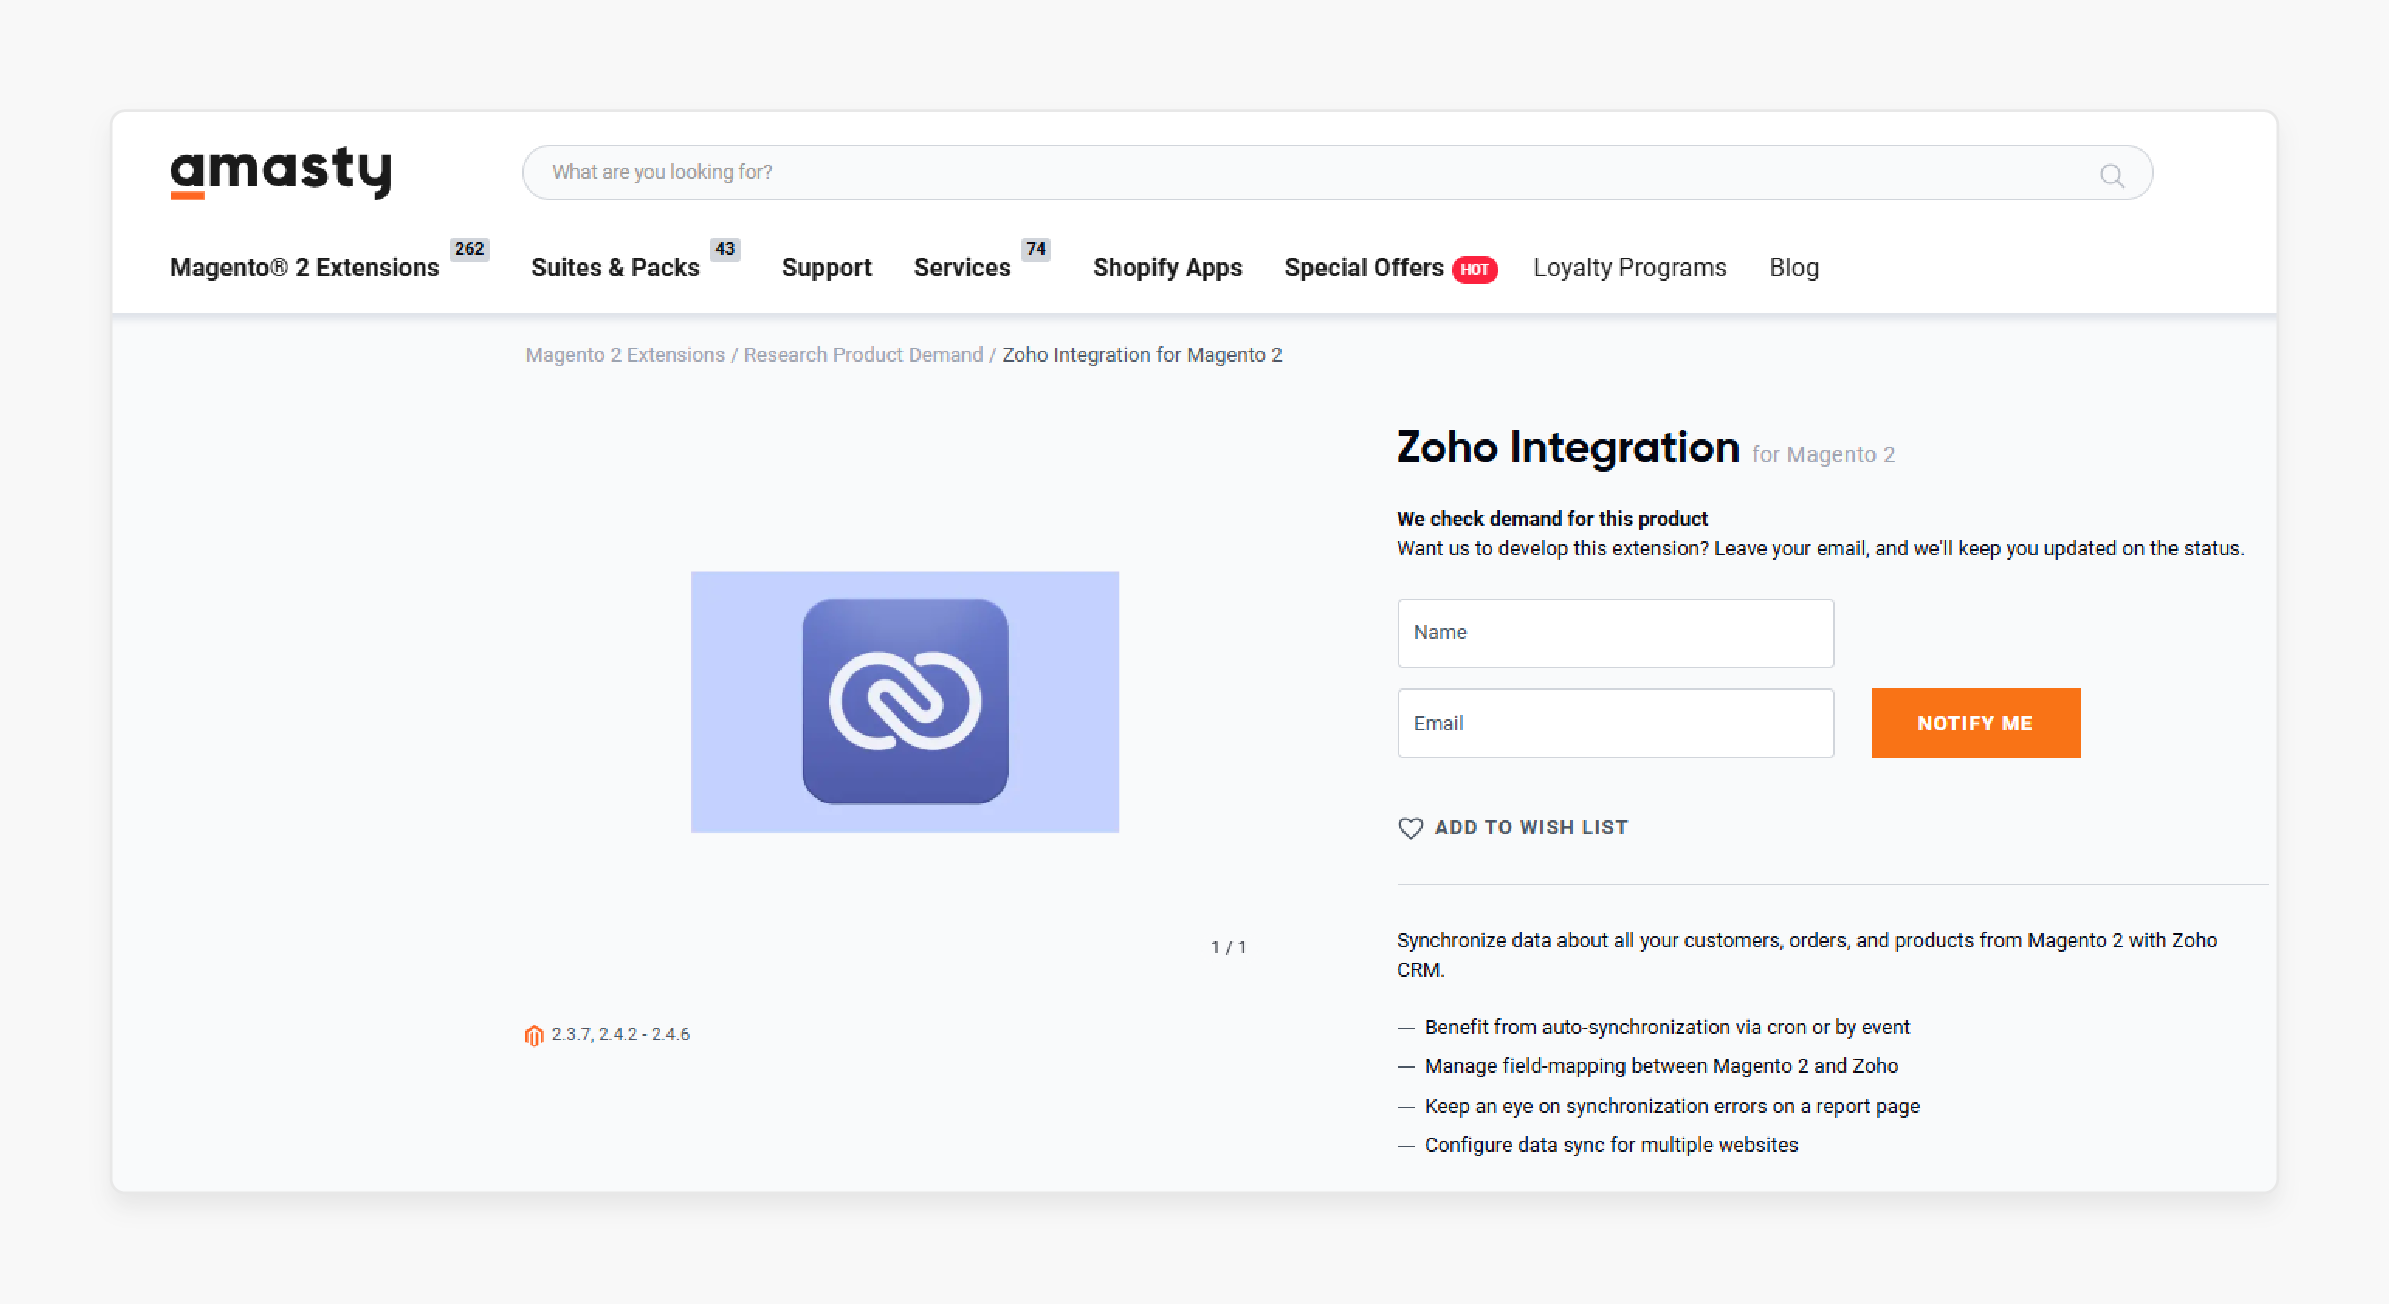Click 'Keep an eye on synchronization errors' line
The height and width of the screenshot is (1304, 2389).
click(x=1672, y=1106)
